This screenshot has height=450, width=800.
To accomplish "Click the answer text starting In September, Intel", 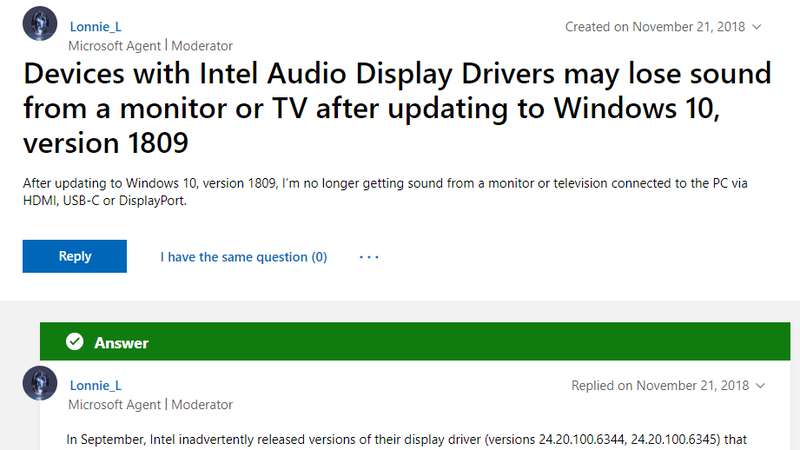I will [x=400, y=439].
